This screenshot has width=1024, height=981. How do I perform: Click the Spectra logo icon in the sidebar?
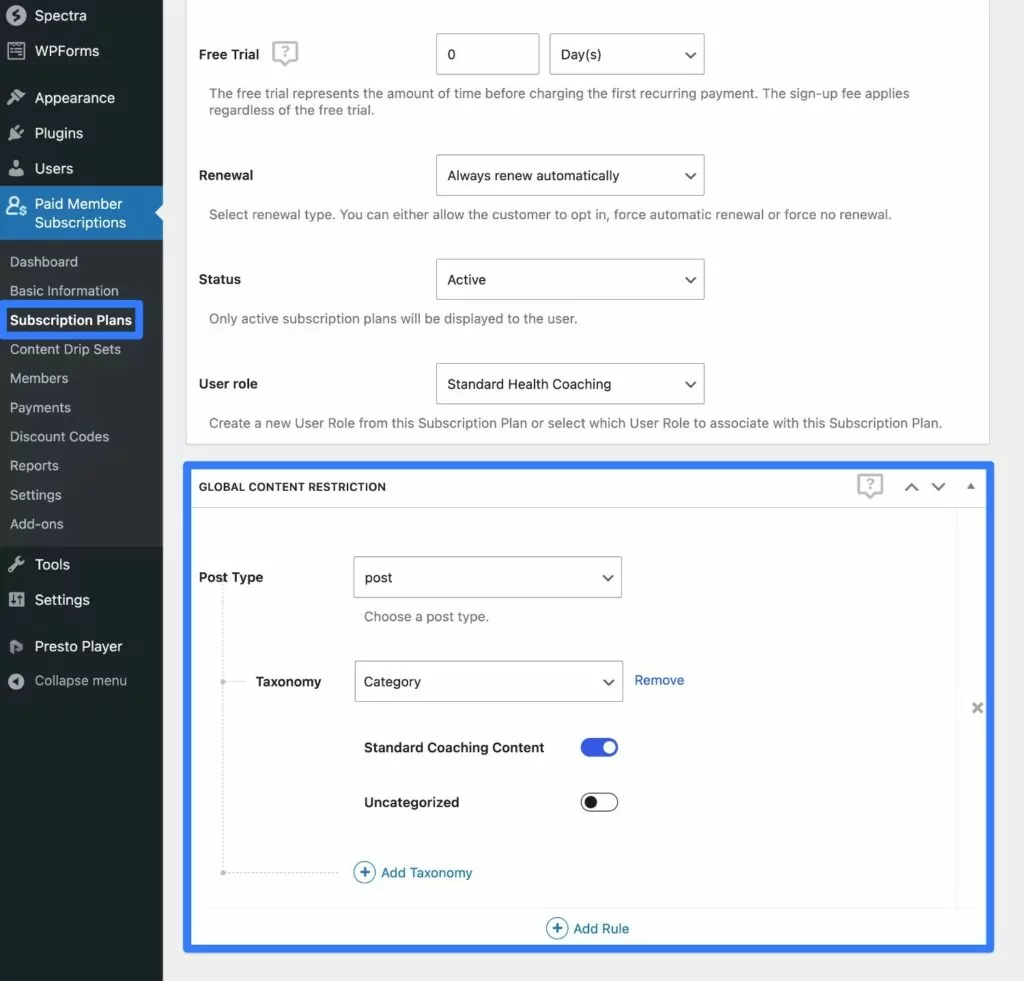pos(16,15)
